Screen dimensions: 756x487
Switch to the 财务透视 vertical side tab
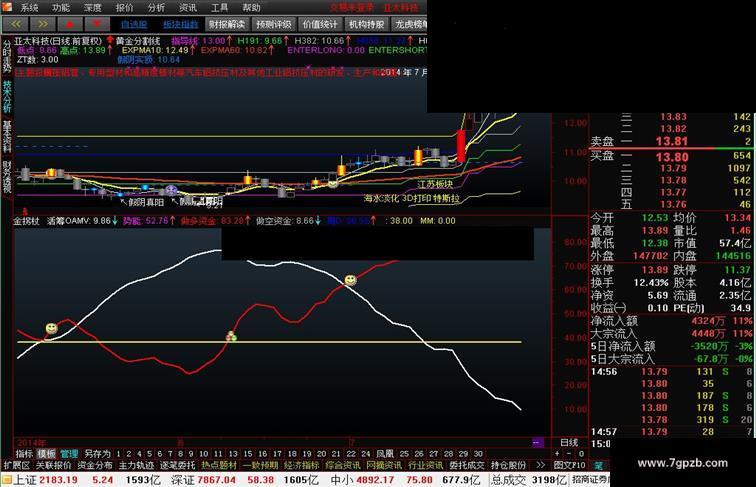pos(7,177)
